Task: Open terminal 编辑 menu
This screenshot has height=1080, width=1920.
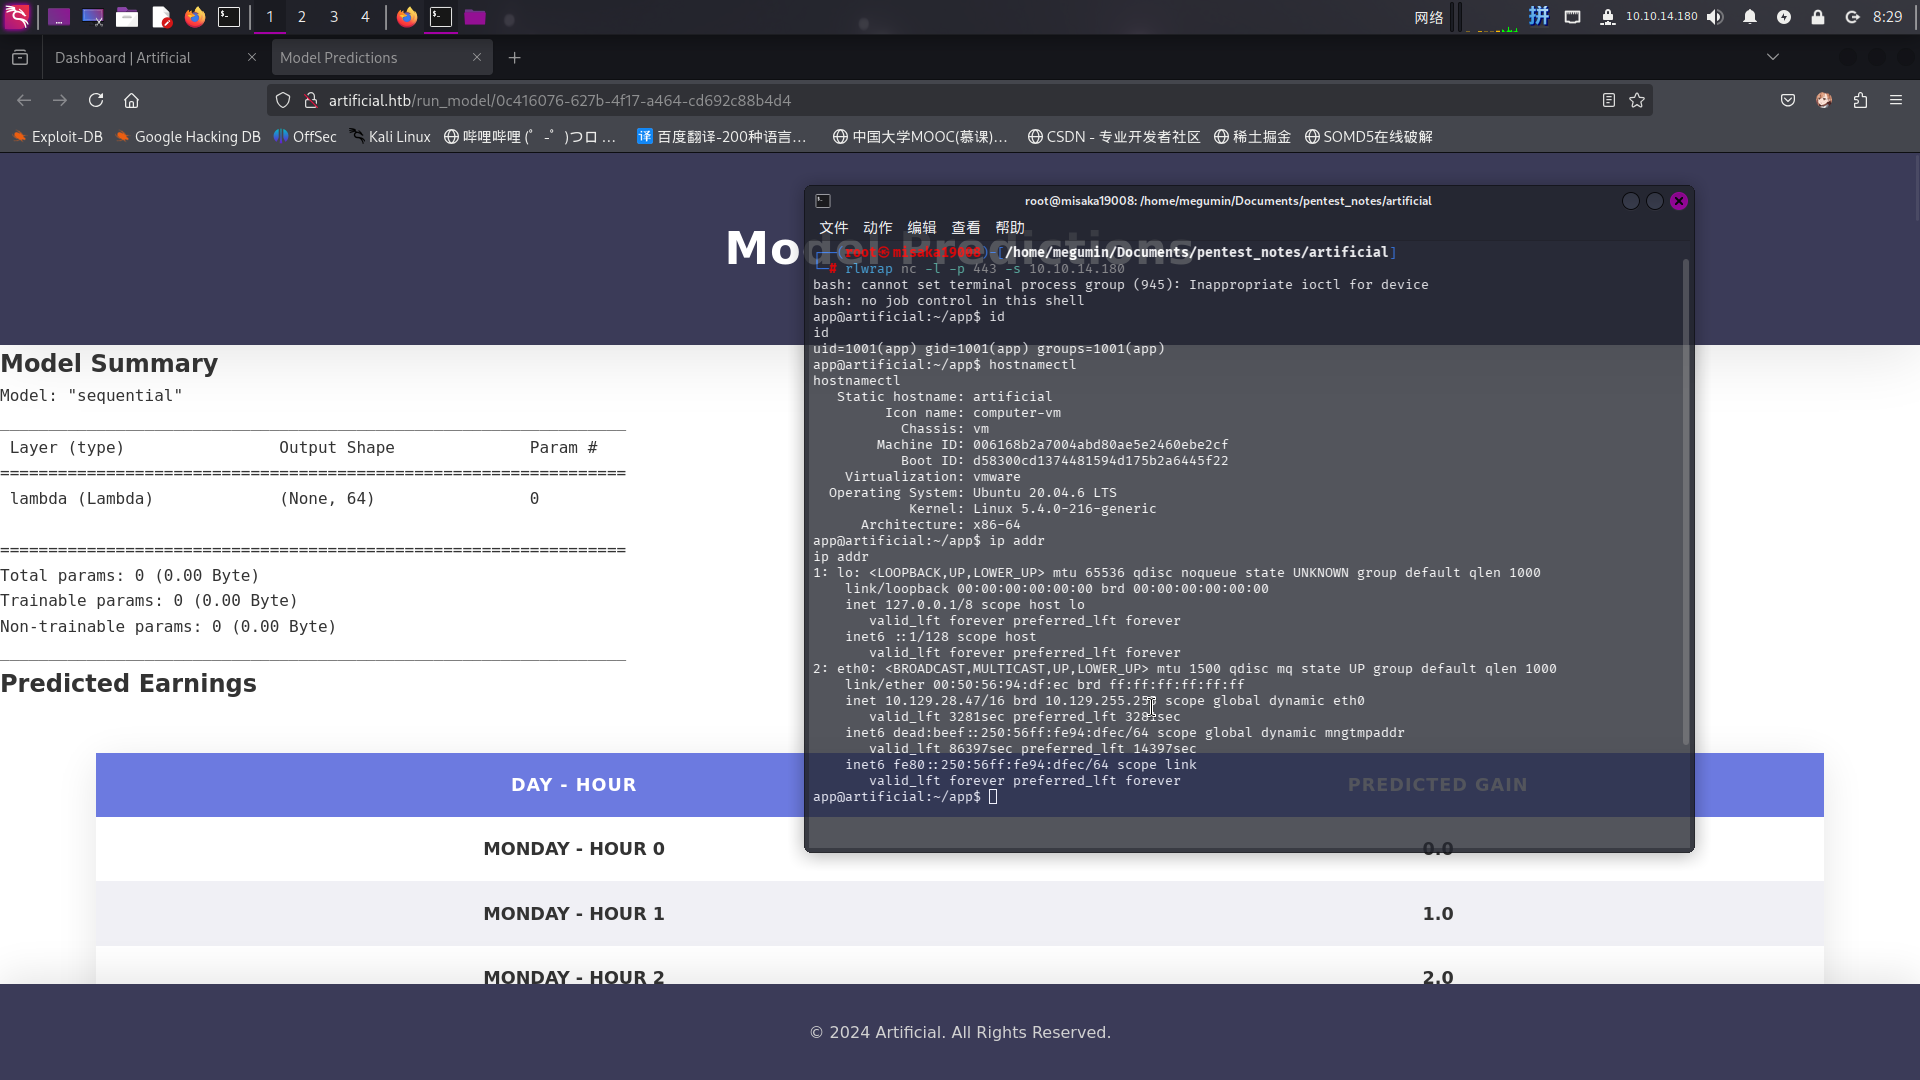Action: 921,228
